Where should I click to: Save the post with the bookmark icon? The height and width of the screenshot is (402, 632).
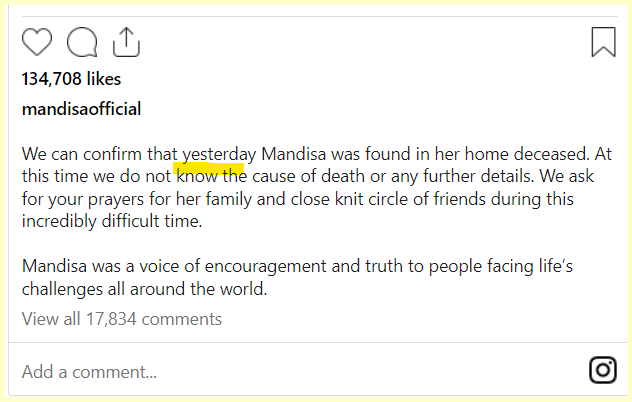pyautogui.click(x=603, y=42)
